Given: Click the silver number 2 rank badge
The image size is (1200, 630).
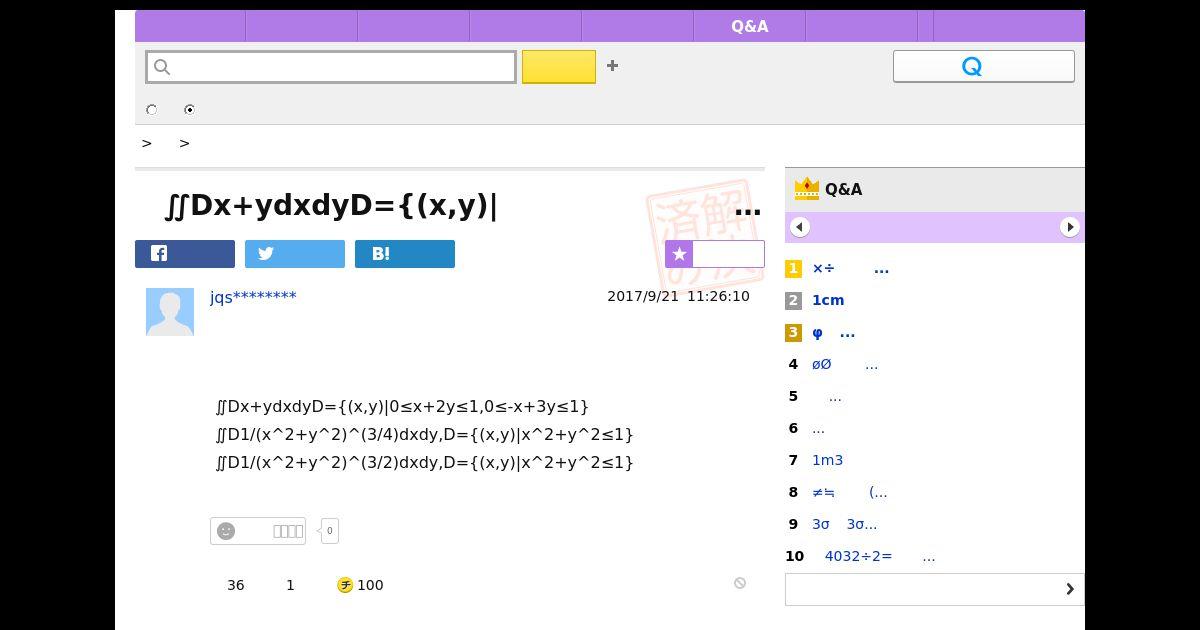Looking at the screenshot, I should pyautogui.click(x=793, y=300).
